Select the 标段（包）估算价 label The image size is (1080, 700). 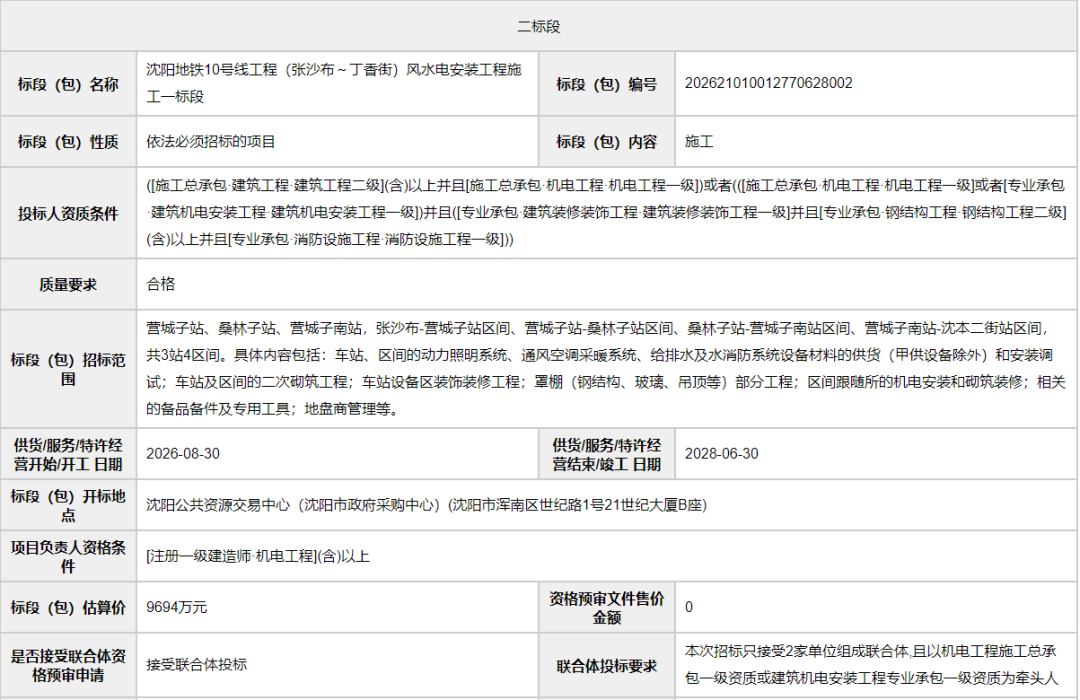coord(68,608)
